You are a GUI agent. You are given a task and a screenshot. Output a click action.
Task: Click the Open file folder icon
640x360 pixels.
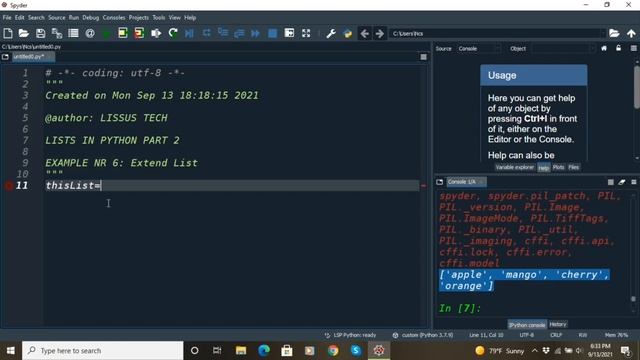click(24, 33)
